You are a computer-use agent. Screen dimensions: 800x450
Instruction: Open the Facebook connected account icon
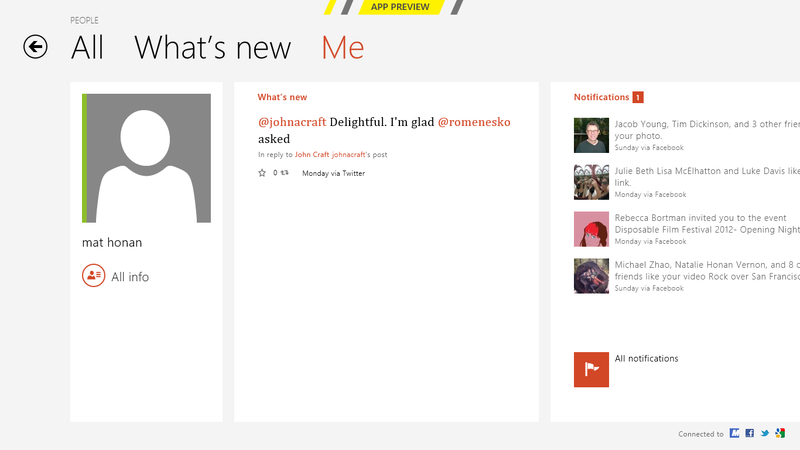point(749,433)
